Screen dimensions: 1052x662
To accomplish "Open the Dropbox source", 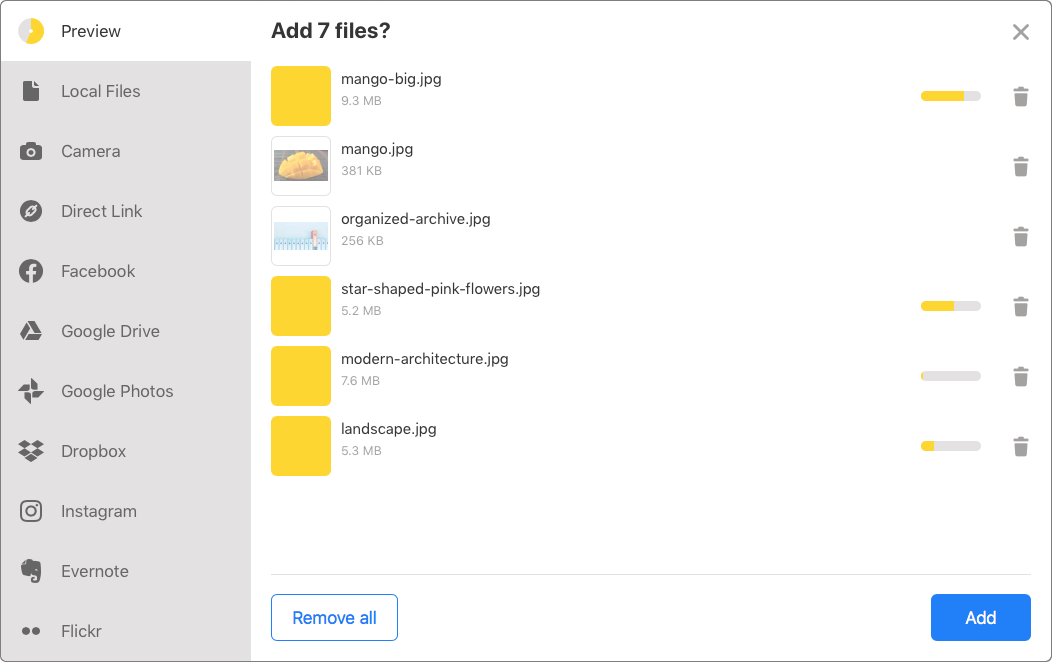I will coord(93,451).
